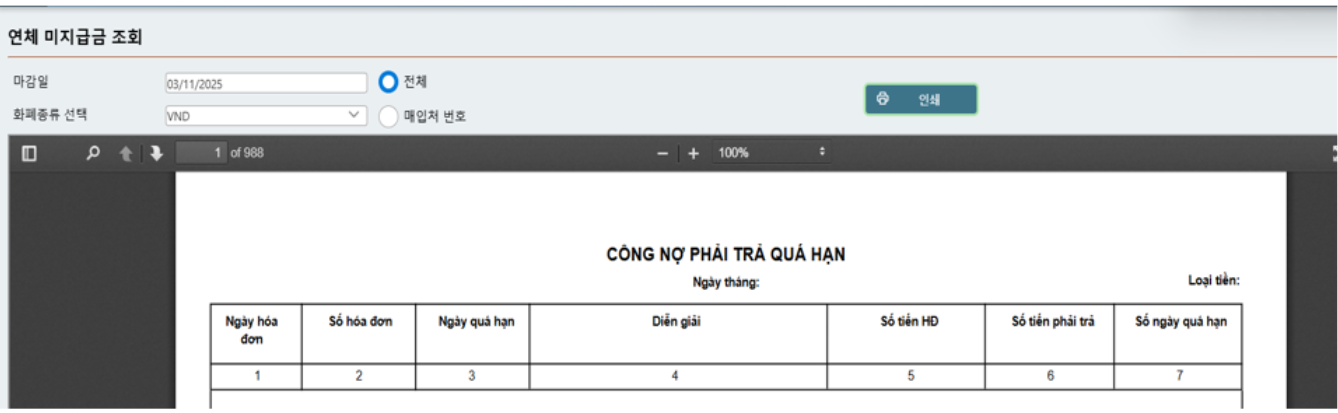The height and width of the screenshot is (413, 1338).
Task: Open the PDF find search icon
Action: coord(93,153)
